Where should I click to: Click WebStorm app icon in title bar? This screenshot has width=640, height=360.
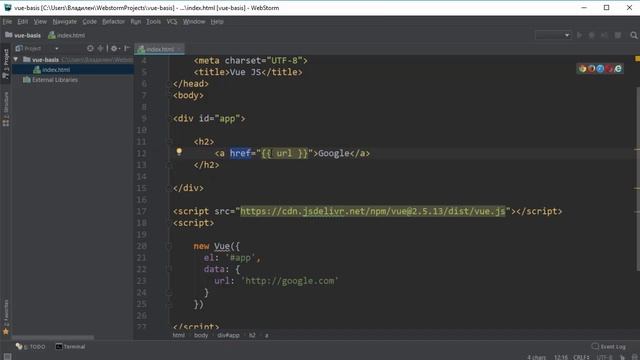pos(7,7)
